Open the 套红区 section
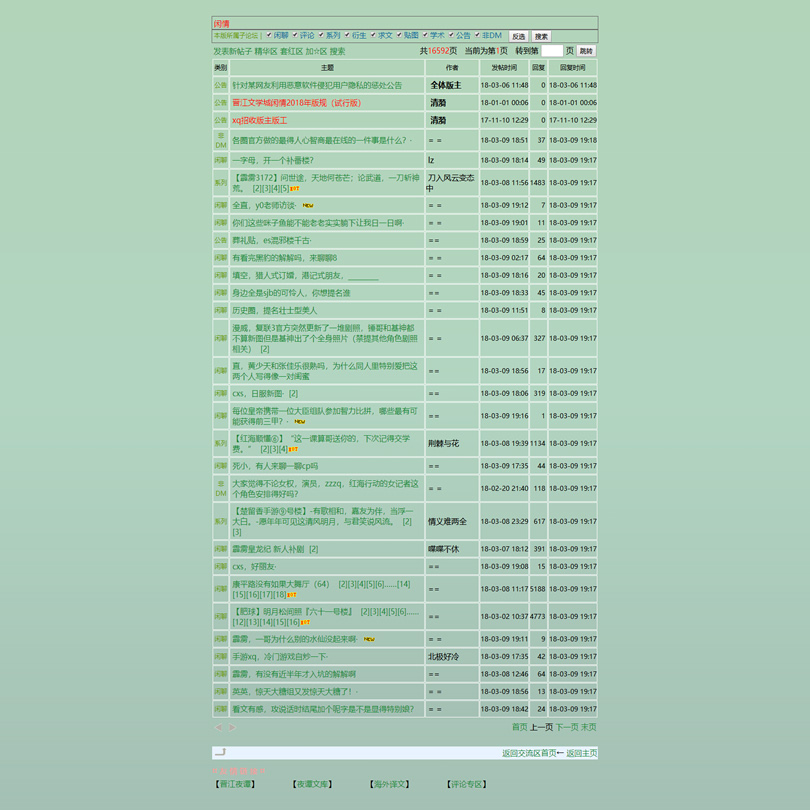Image resolution: width=810 pixels, height=810 pixels. [x=291, y=51]
